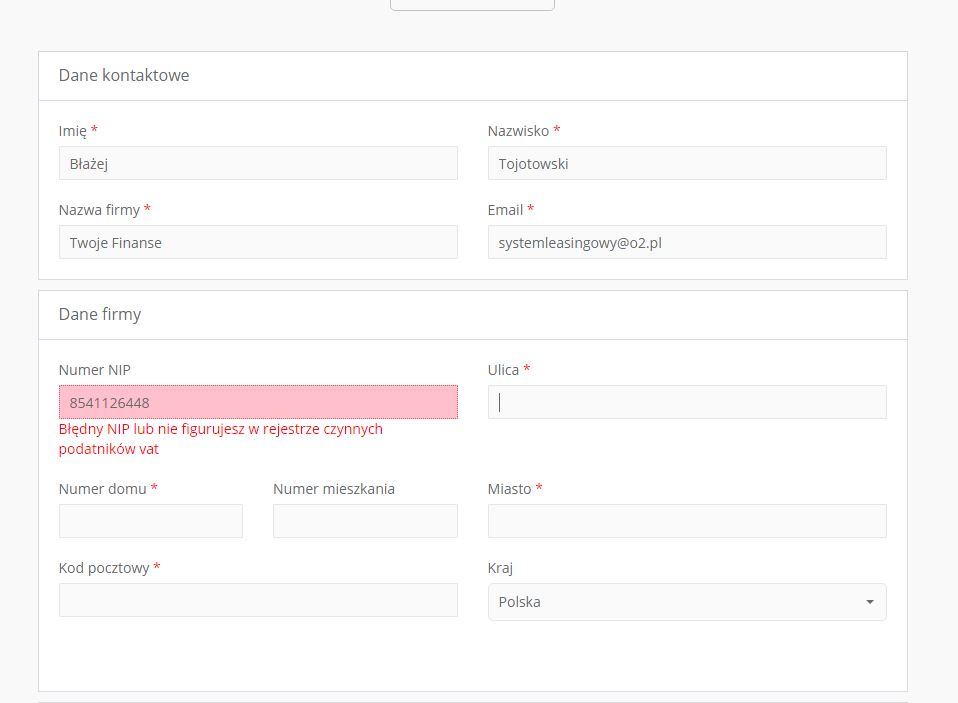Select the Numer mieszkania input field

click(x=365, y=521)
